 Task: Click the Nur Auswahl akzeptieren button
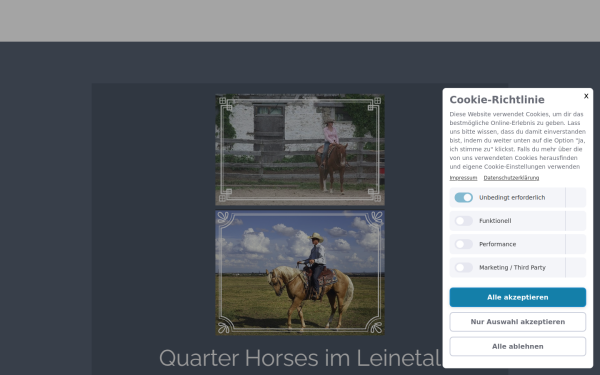[517, 322]
